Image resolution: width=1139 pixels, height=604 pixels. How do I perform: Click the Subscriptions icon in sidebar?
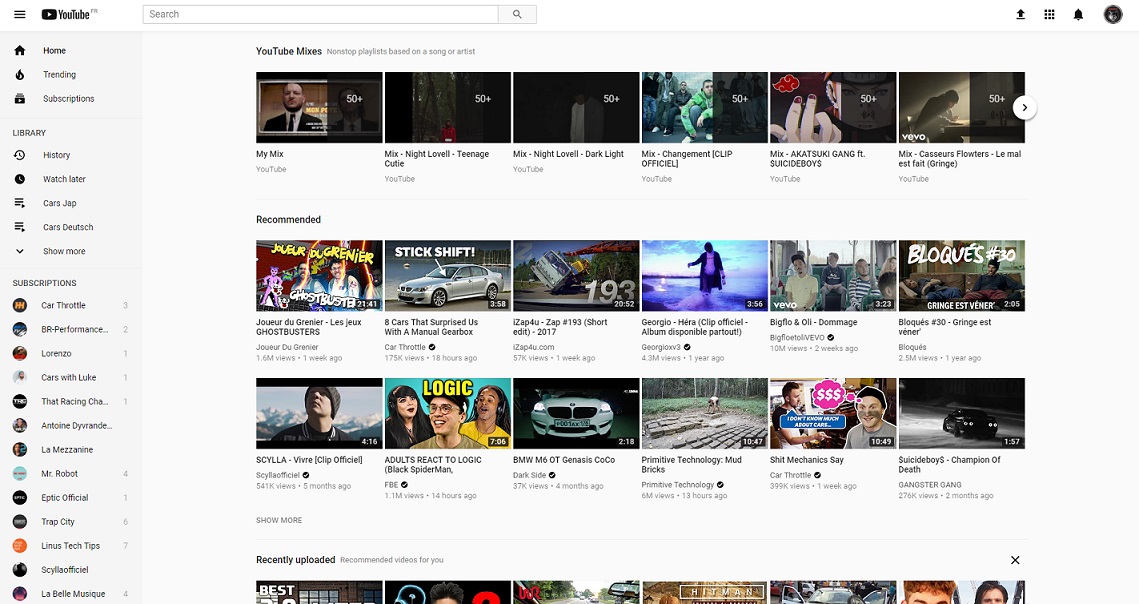pyautogui.click(x=20, y=98)
